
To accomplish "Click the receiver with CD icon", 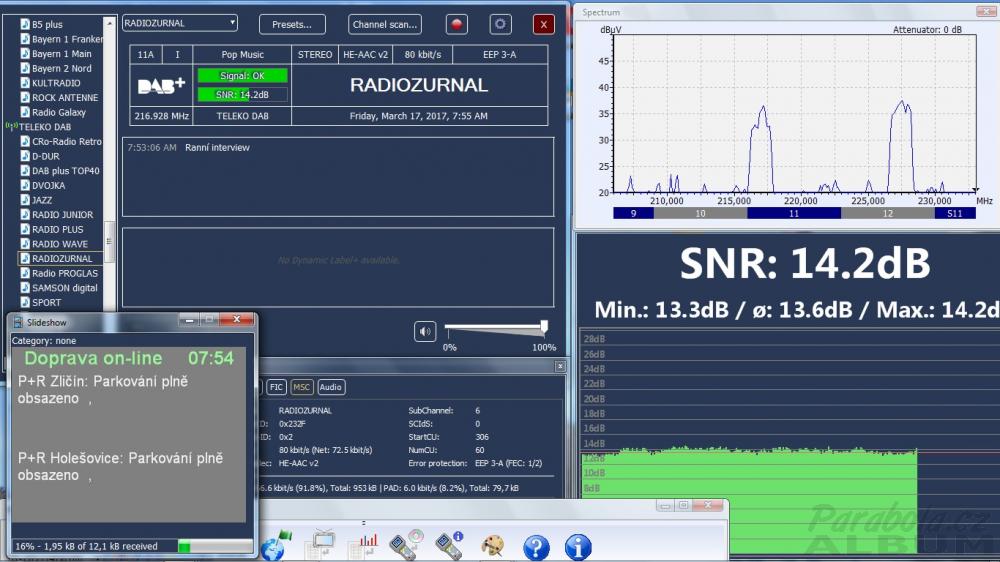I will tap(406, 546).
